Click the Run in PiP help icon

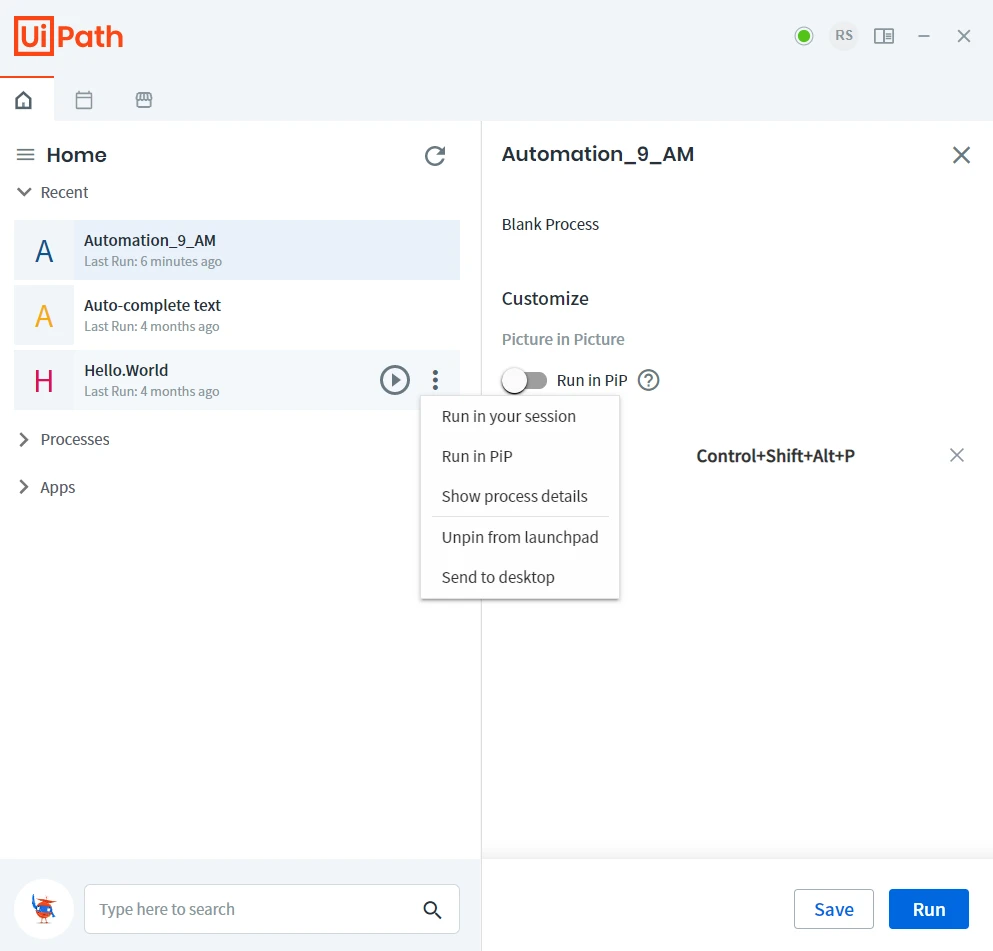648,381
